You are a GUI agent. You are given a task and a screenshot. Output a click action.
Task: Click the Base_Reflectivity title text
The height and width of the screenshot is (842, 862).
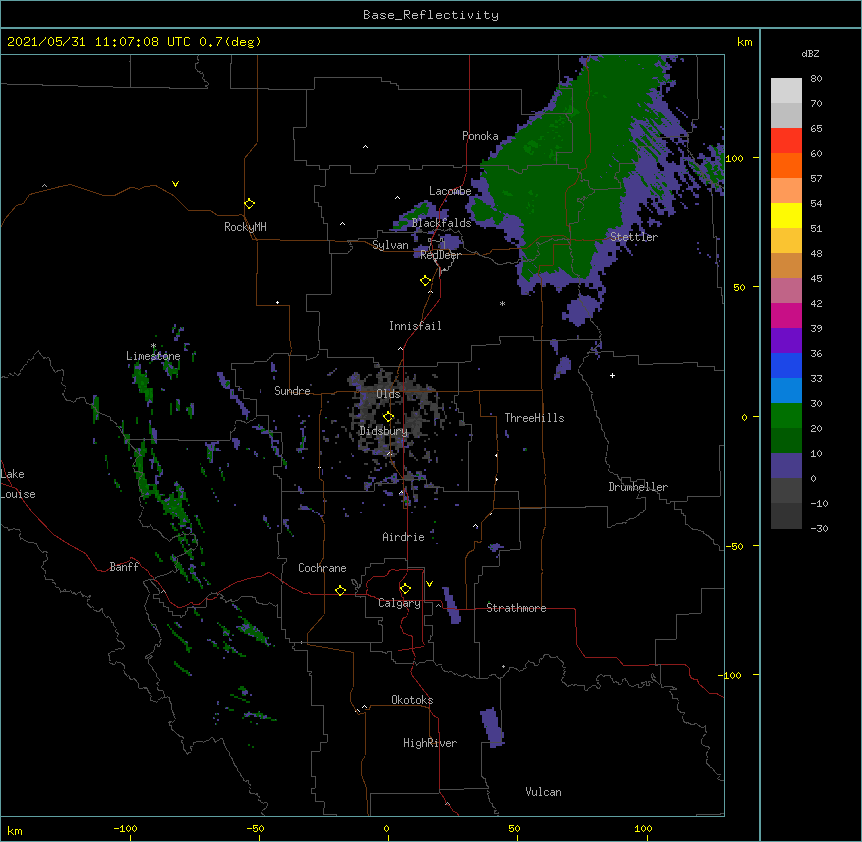[x=431, y=15]
